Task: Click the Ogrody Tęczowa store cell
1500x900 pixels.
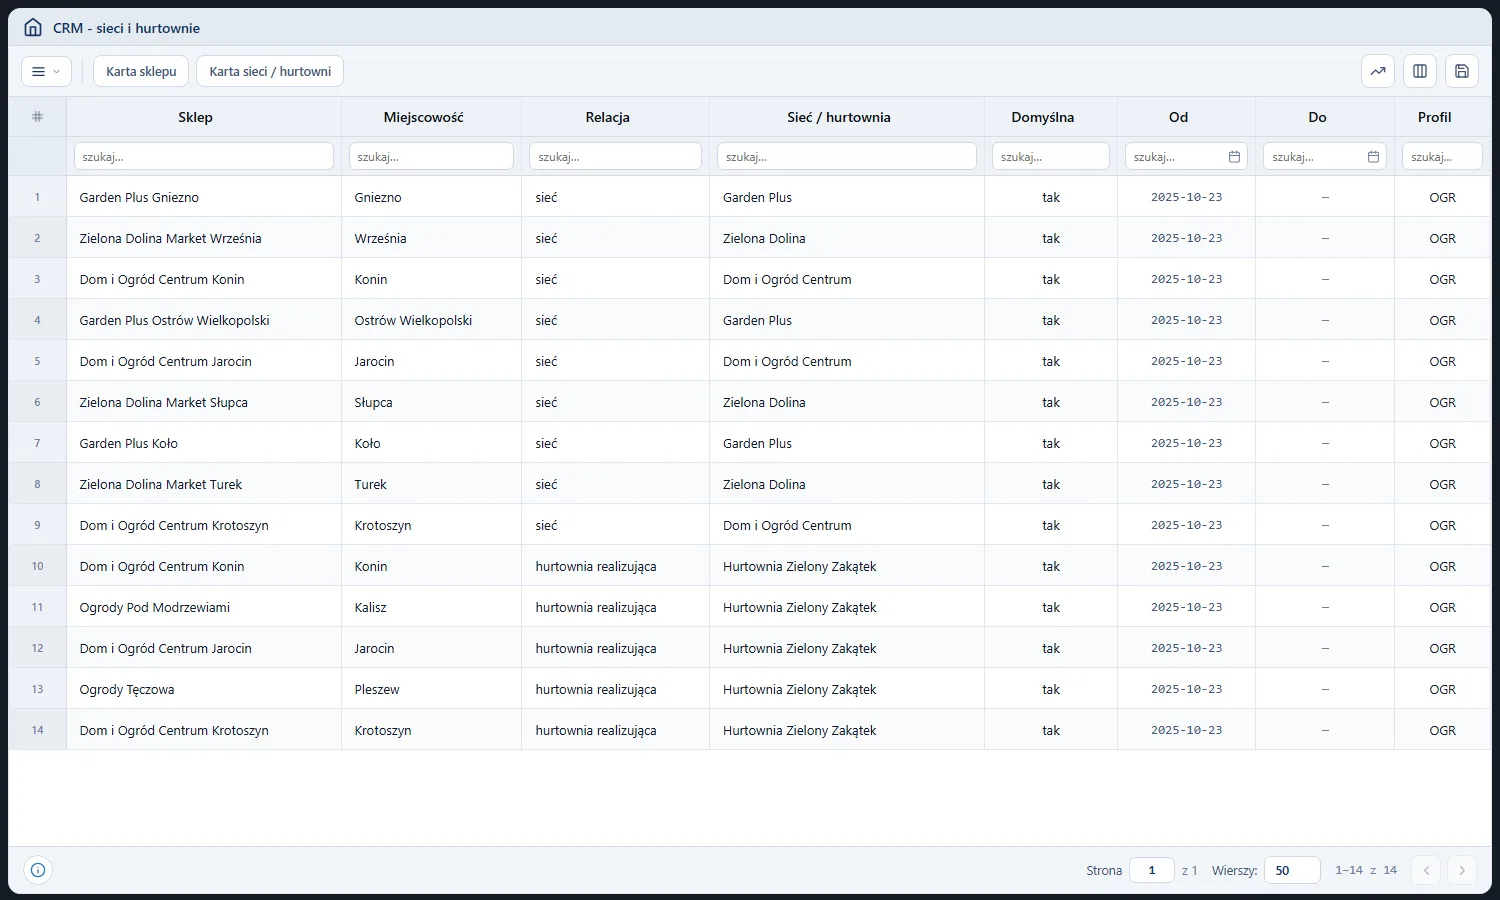Action: click(x=204, y=689)
